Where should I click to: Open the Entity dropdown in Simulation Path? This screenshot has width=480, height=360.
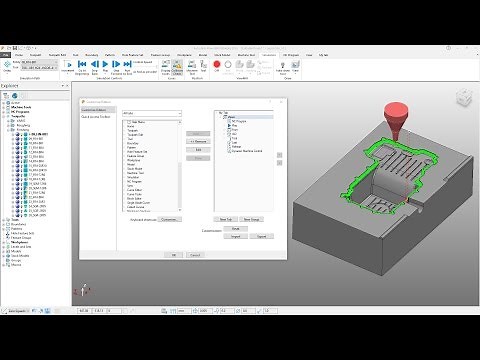tap(39, 62)
